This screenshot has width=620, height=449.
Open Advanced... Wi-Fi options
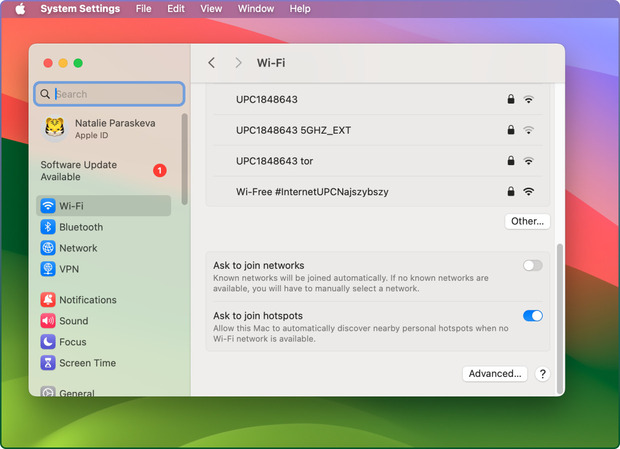point(495,374)
